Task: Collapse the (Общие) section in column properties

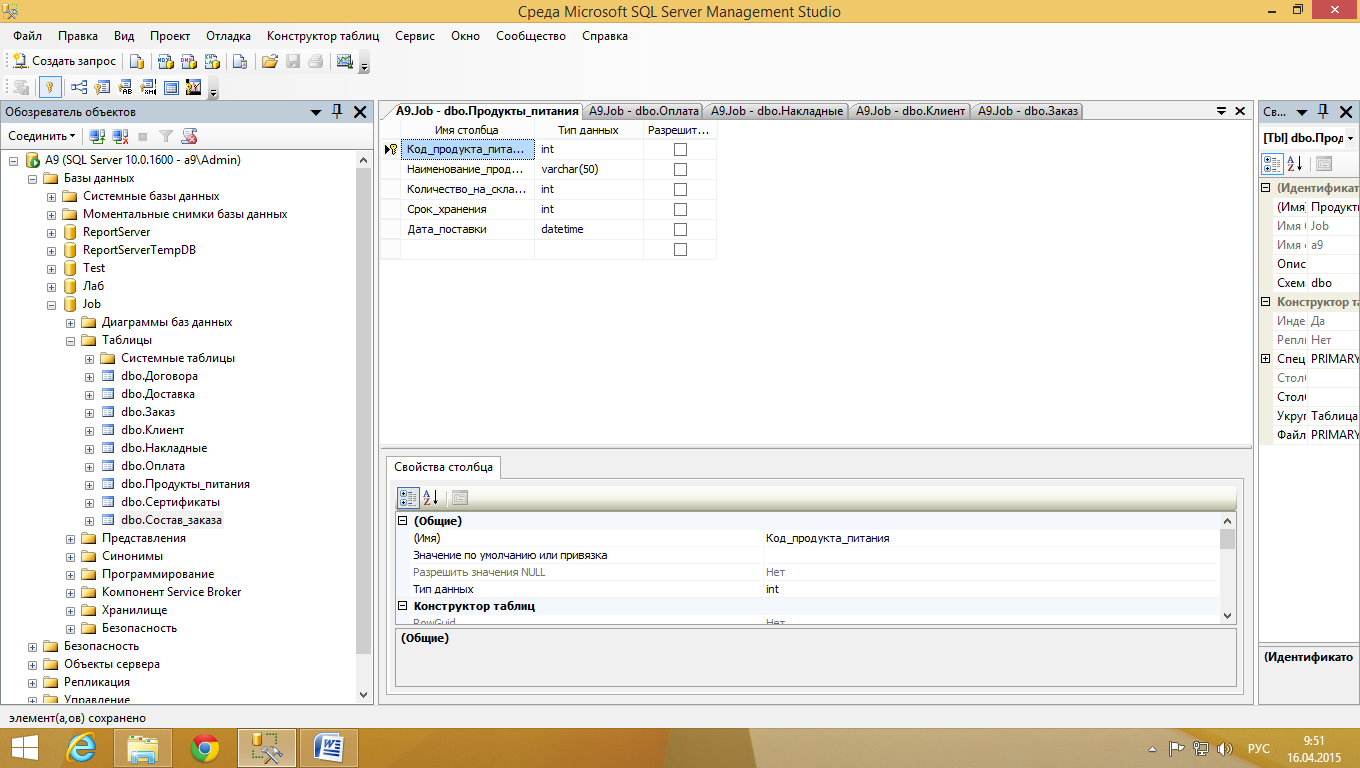Action: tap(403, 521)
